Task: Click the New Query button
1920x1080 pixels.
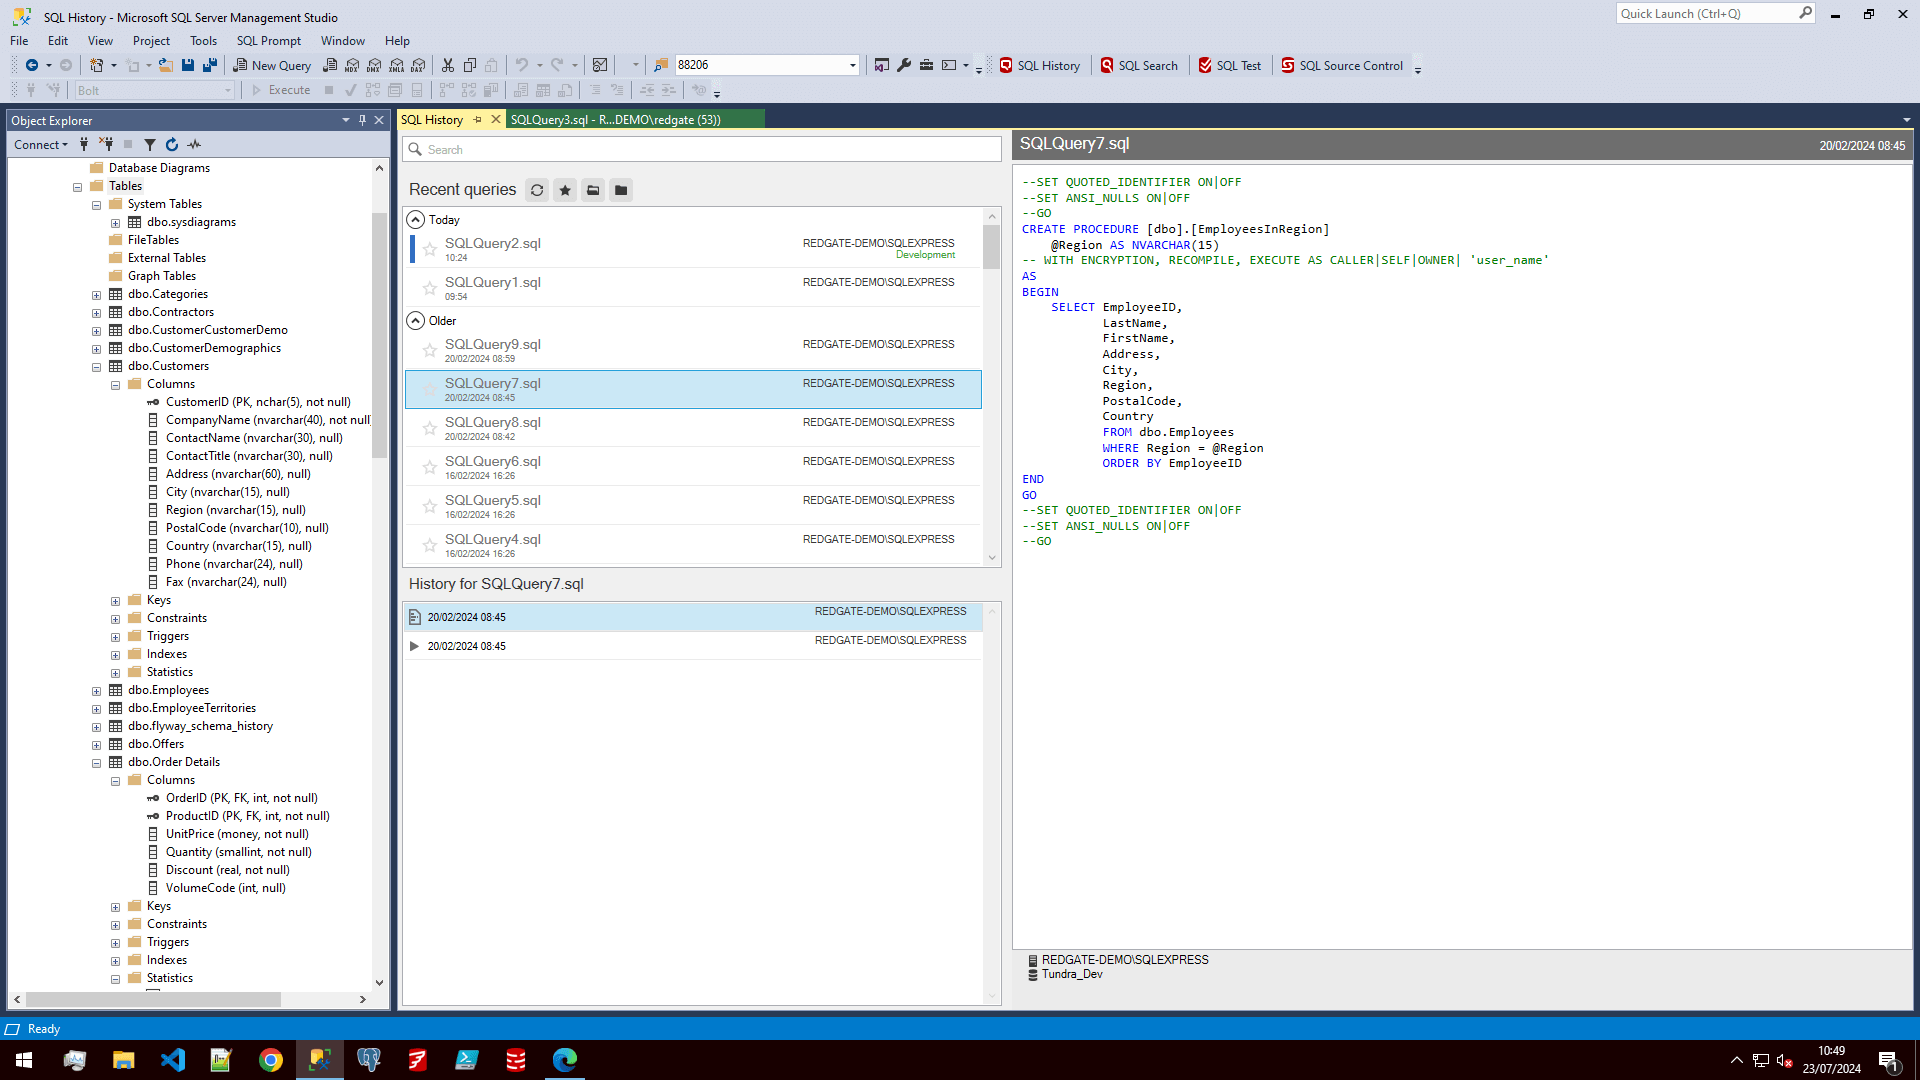Action: (x=272, y=65)
